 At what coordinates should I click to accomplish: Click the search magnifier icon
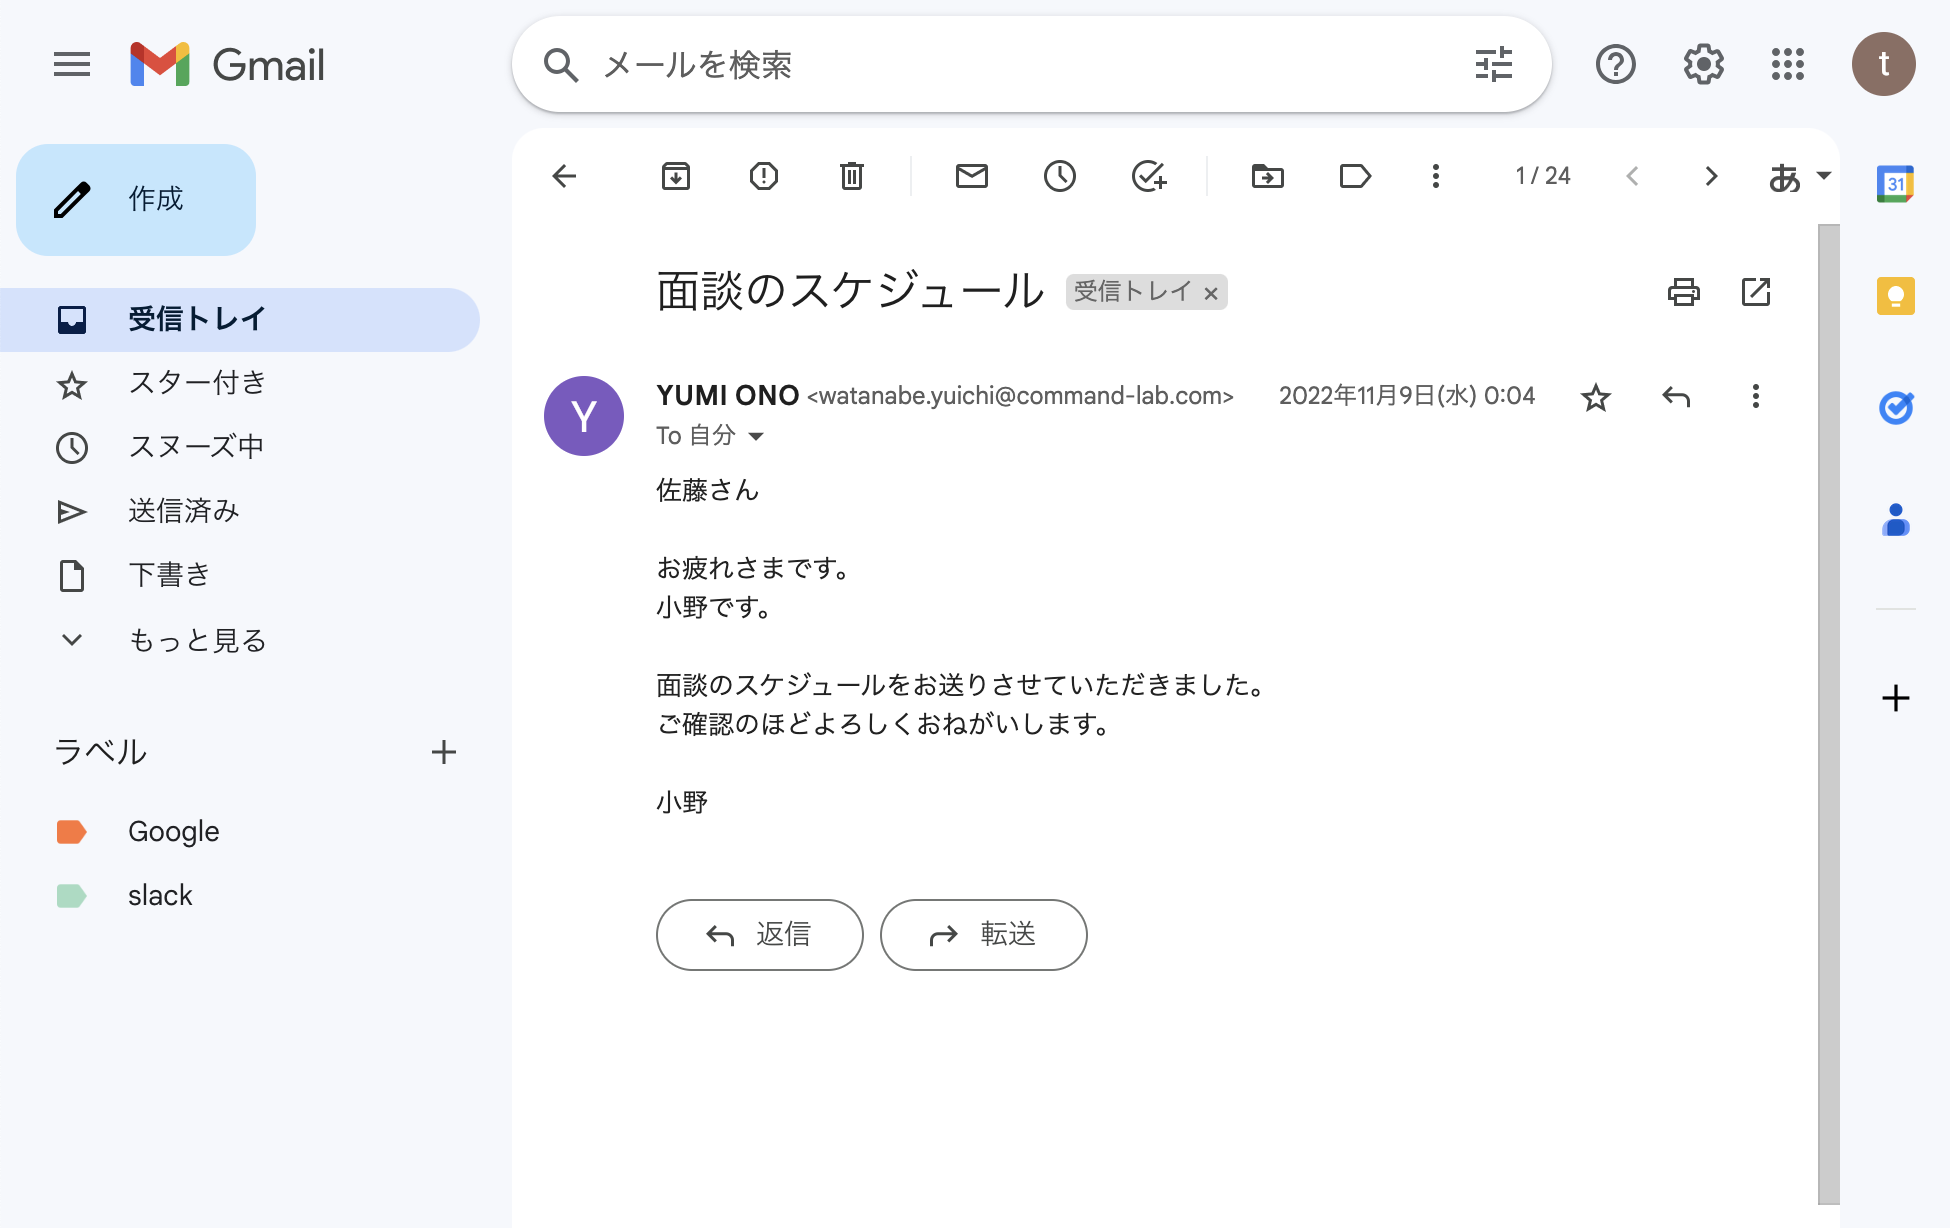561,65
